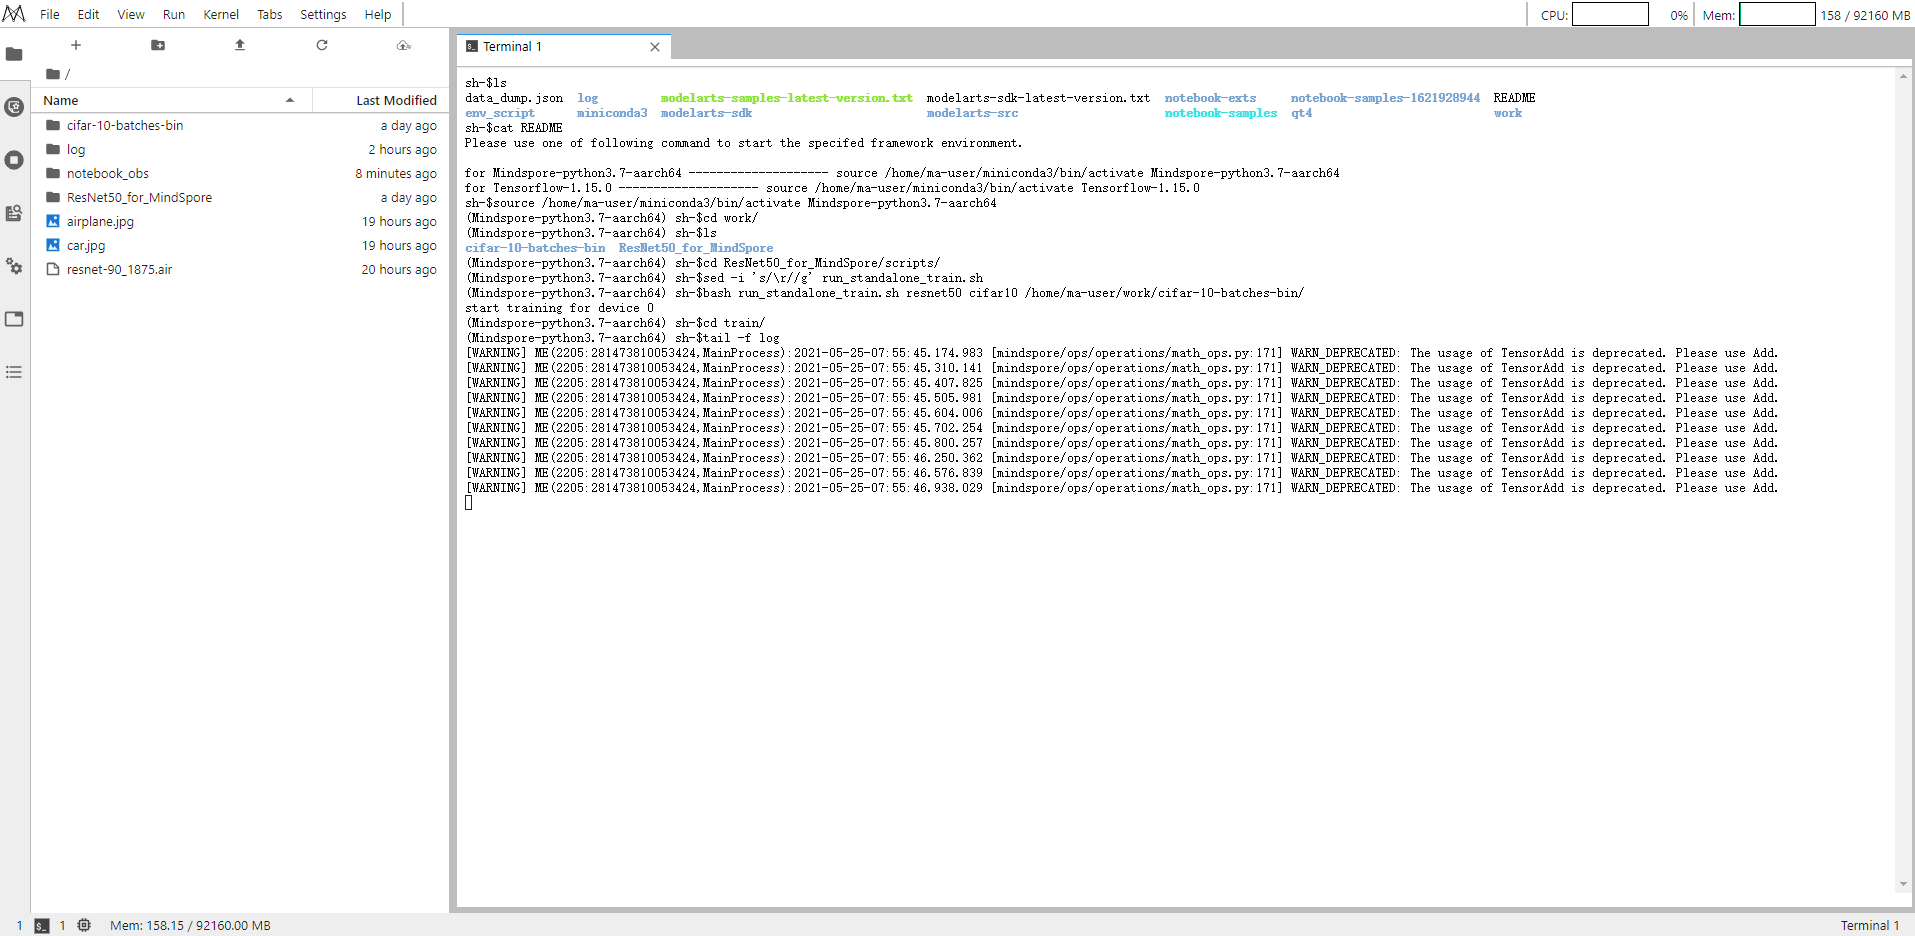Open the gears settings sidebar icon
Image resolution: width=1915 pixels, height=936 pixels.
14,266
